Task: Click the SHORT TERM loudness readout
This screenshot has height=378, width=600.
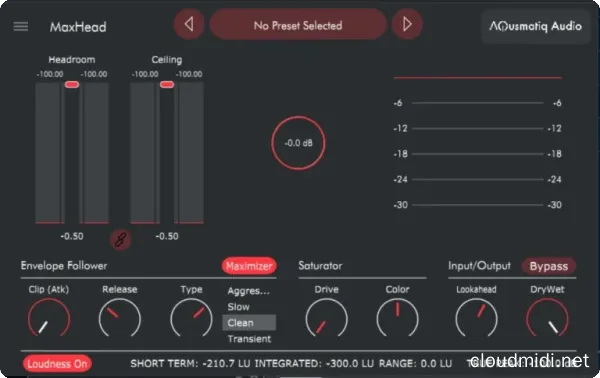Action: point(190,363)
